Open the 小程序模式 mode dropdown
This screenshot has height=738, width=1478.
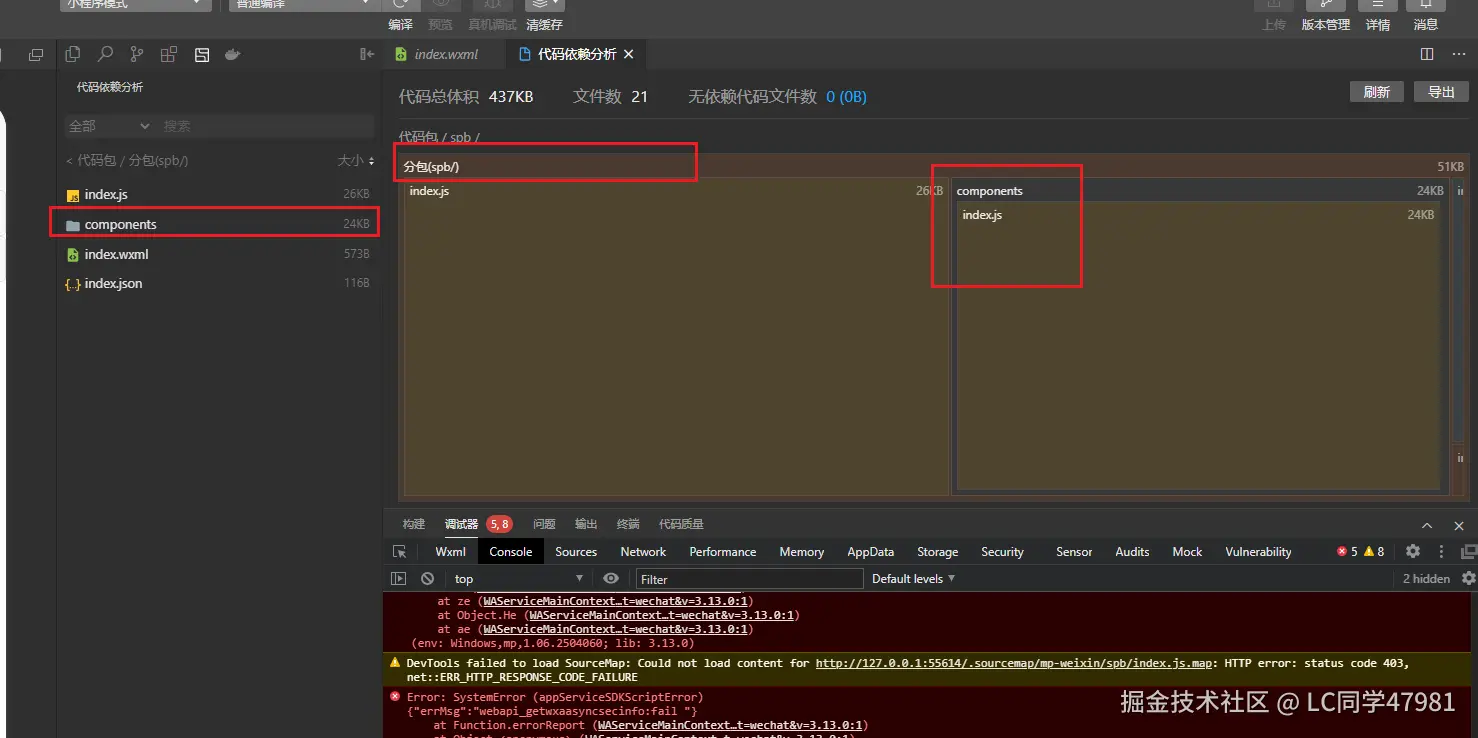[x=136, y=5]
